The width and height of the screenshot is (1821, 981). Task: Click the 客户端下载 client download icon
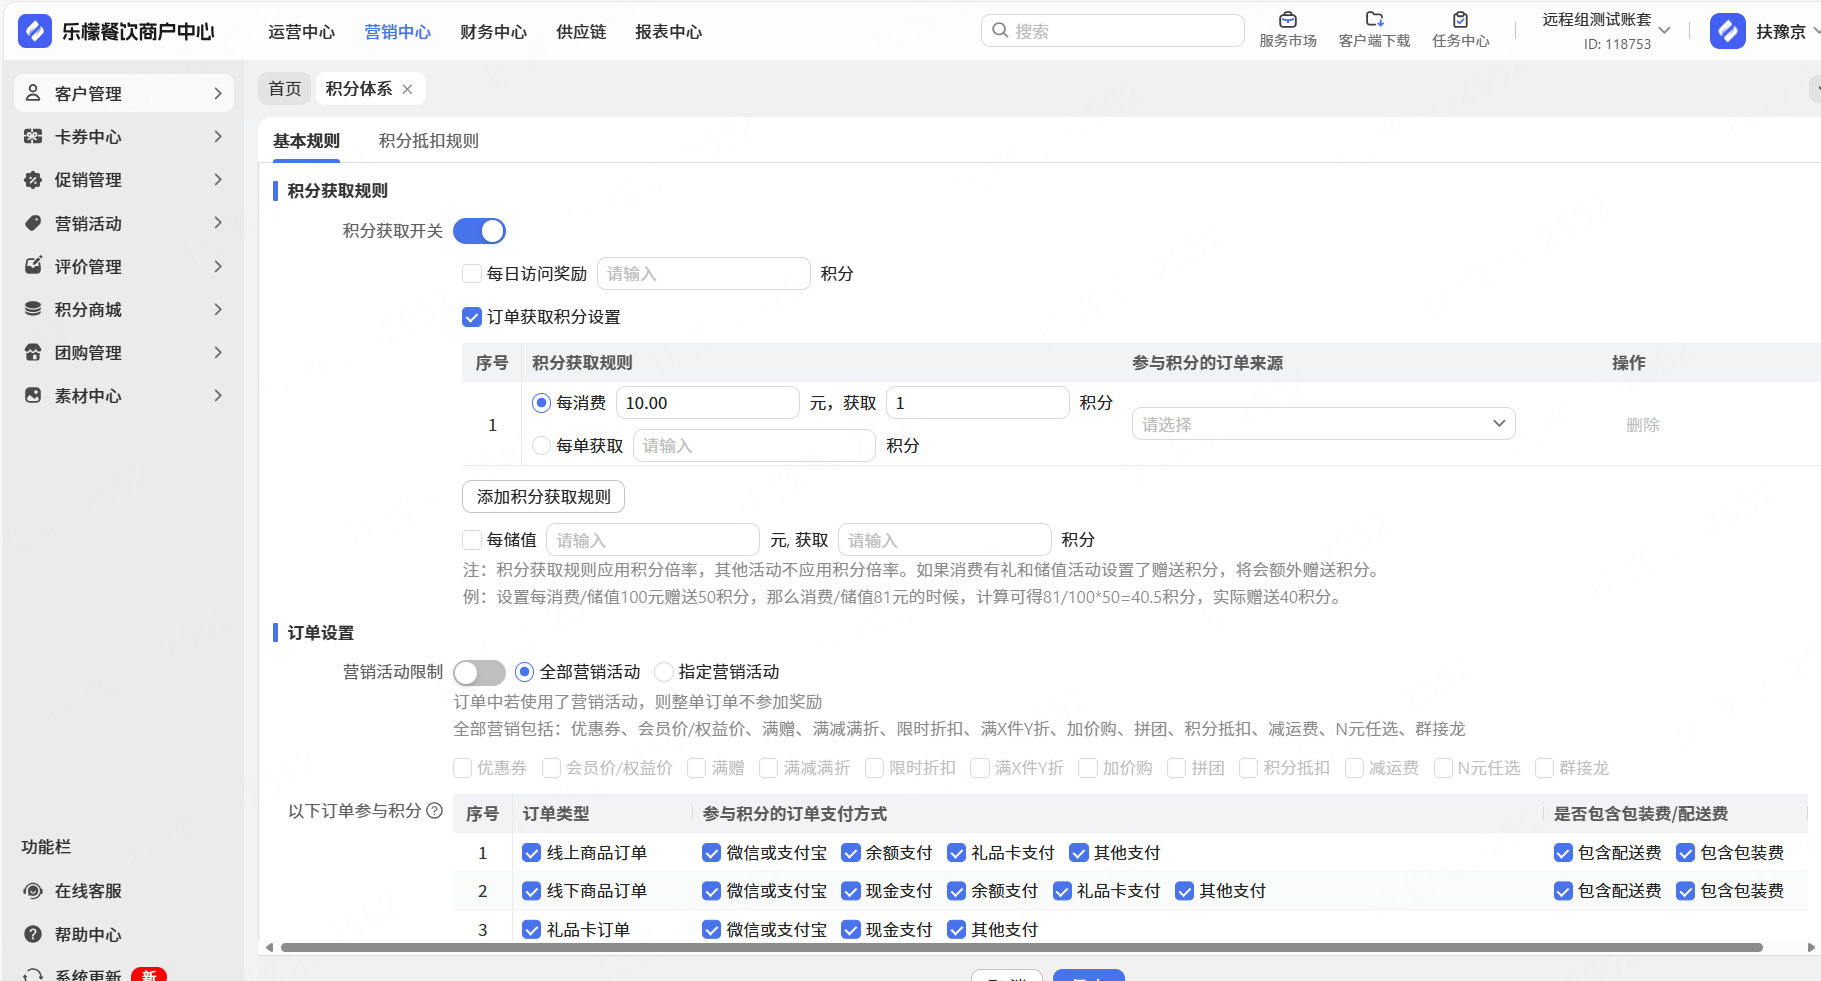tap(1374, 20)
